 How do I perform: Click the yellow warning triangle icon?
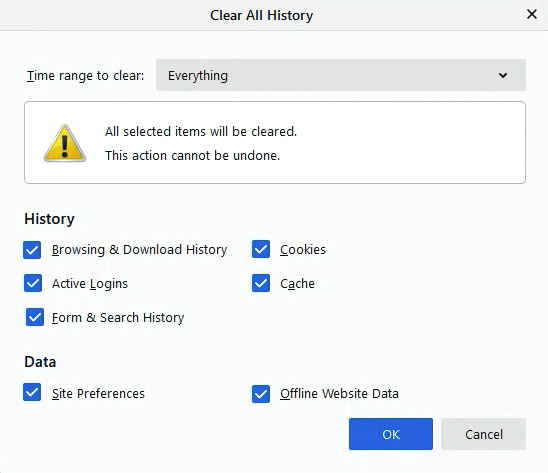click(x=65, y=143)
